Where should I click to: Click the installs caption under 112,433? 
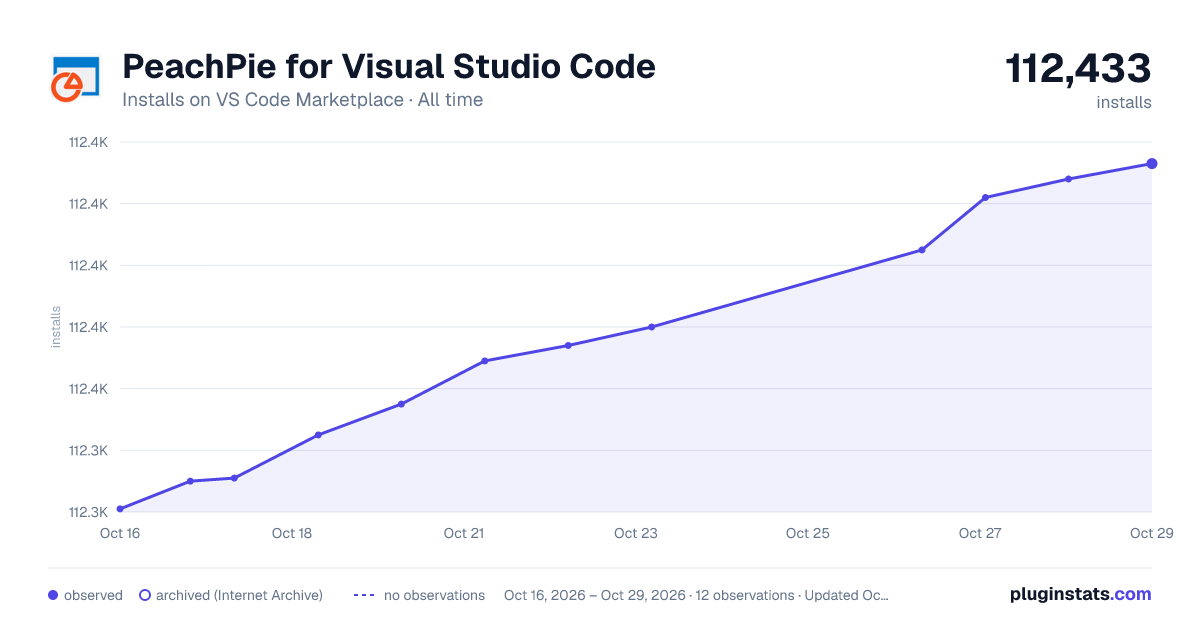(x=1124, y=102)
